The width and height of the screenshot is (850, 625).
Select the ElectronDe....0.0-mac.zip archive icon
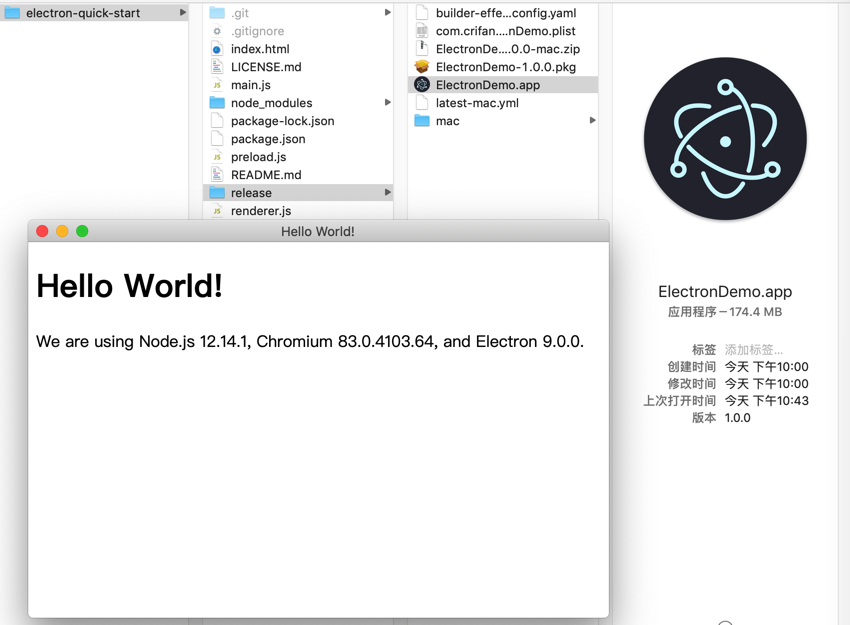pos(422,48)
